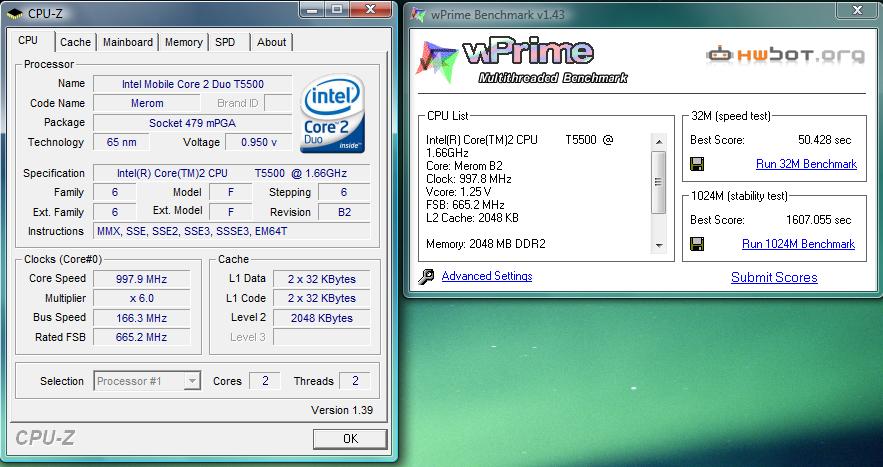The image size is (883, 467).
Task: Switch to the Memory tab
Action: pyautogui.click(x=184, y=42)
